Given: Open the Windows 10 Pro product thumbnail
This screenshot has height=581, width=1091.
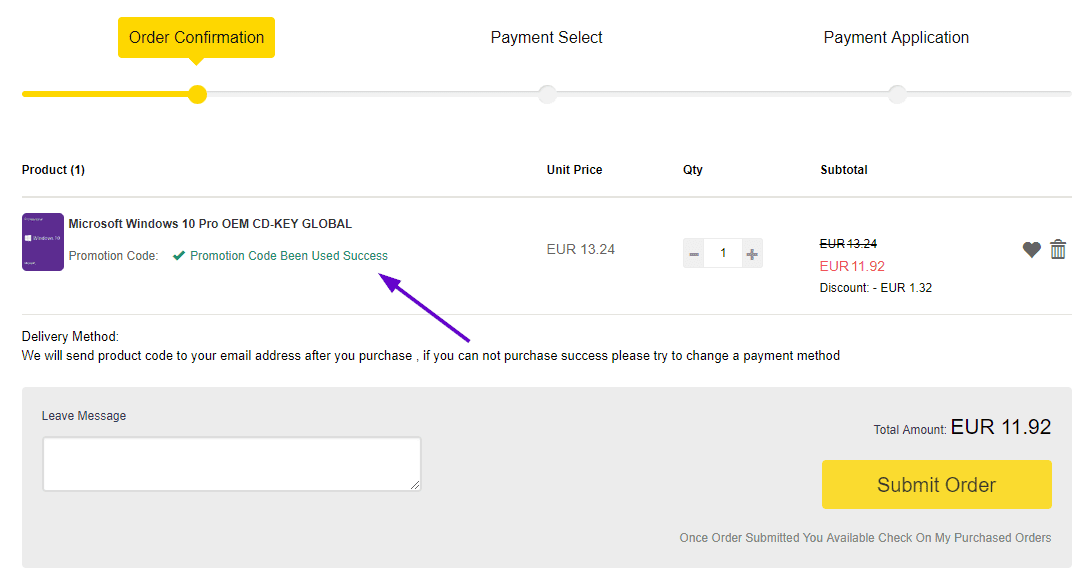Looking at the screenshot, I should tap(42, 241).
